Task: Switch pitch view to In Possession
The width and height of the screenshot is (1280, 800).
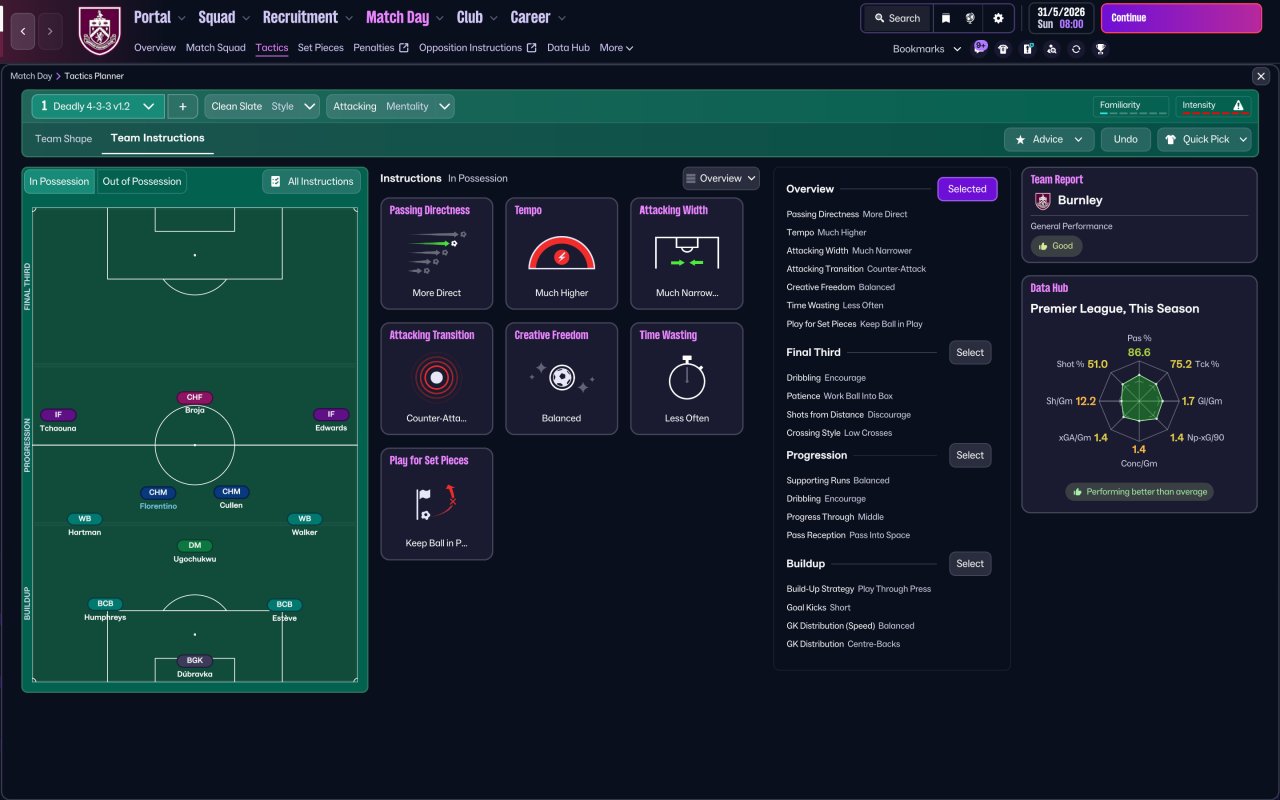Action: click(x=58, y=181)
